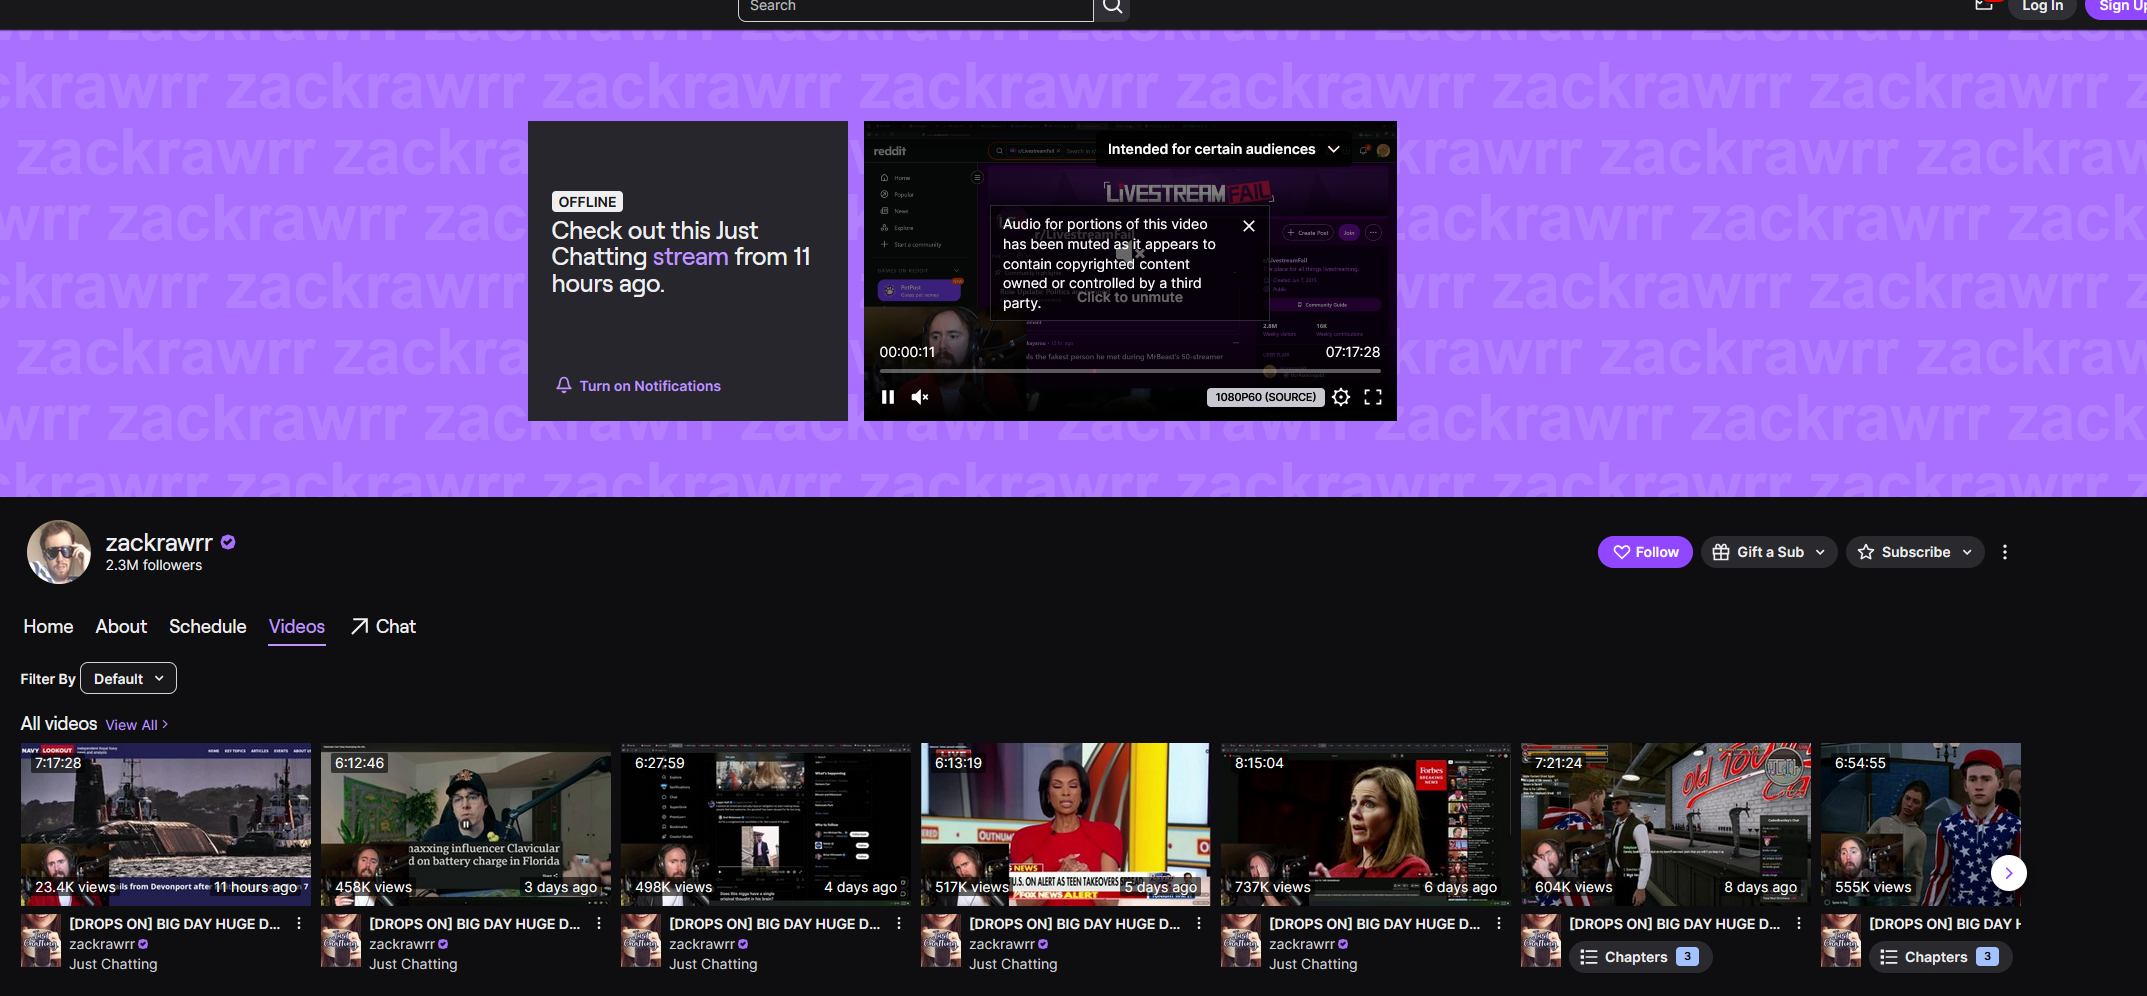Open the 7:17:28 video thumbnail

166,824
